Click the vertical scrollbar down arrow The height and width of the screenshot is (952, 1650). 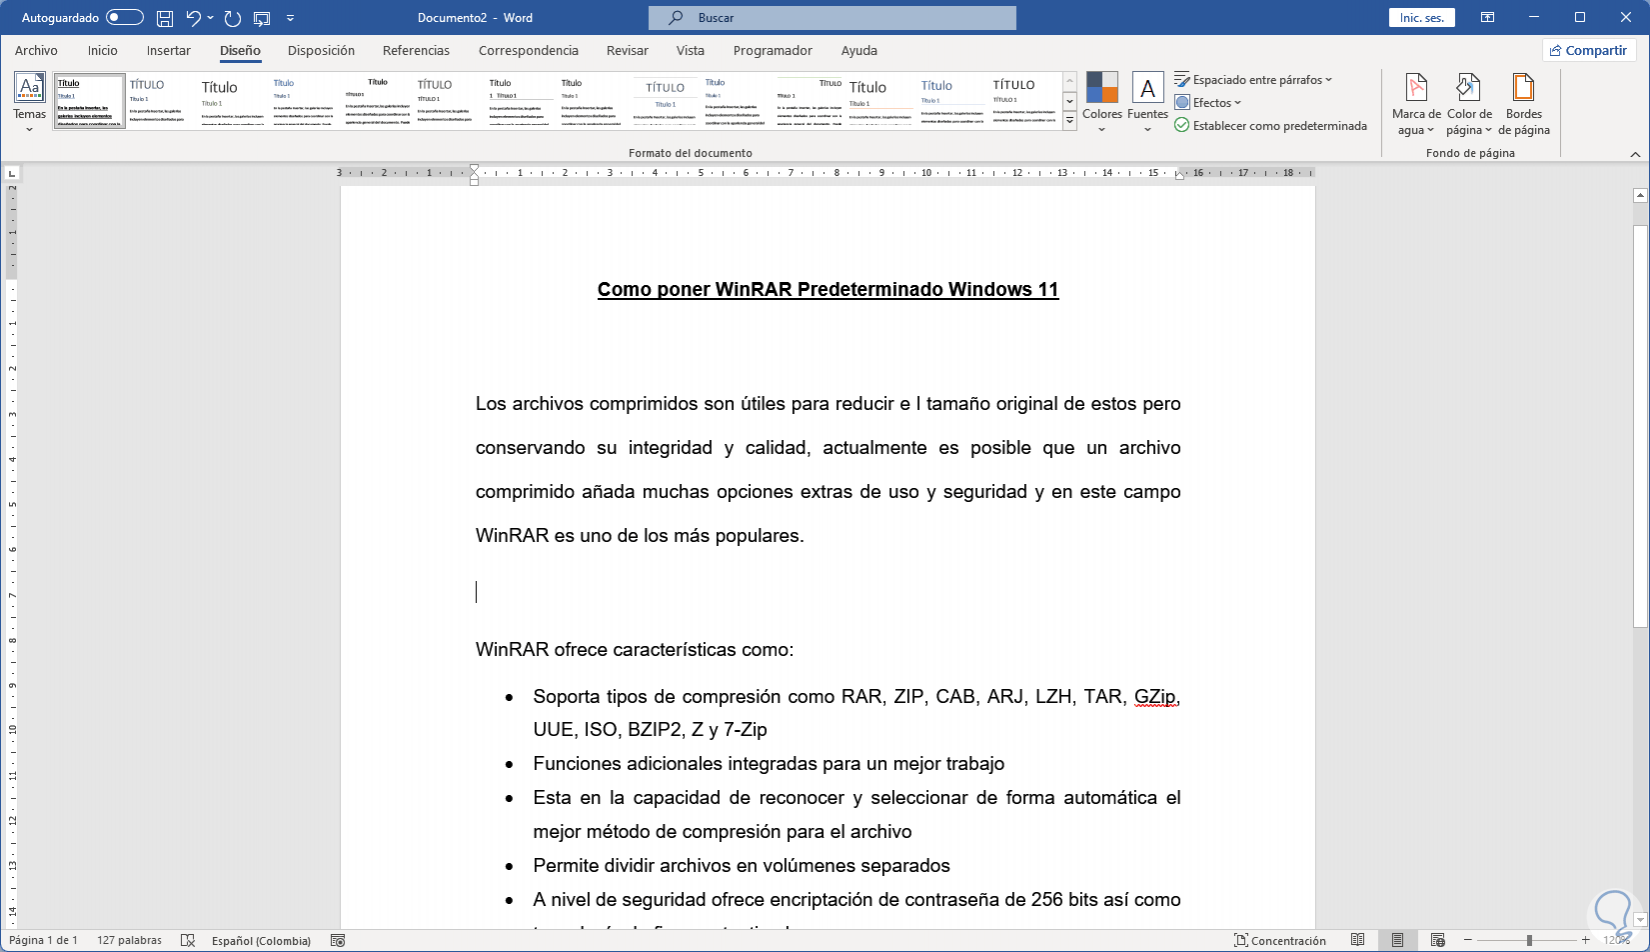tap(1640, 919)
